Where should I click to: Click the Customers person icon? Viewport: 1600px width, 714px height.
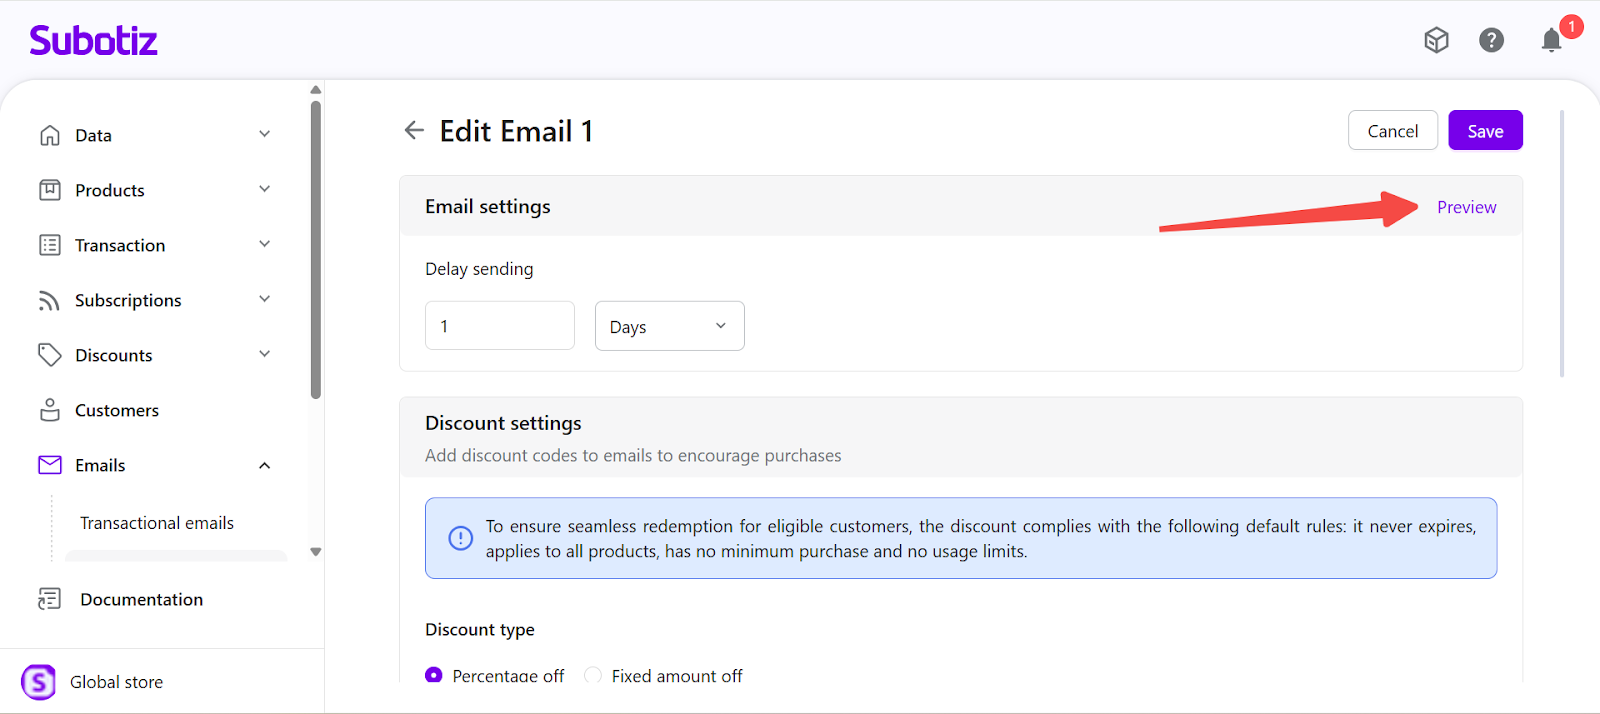(x=50, y=410)
